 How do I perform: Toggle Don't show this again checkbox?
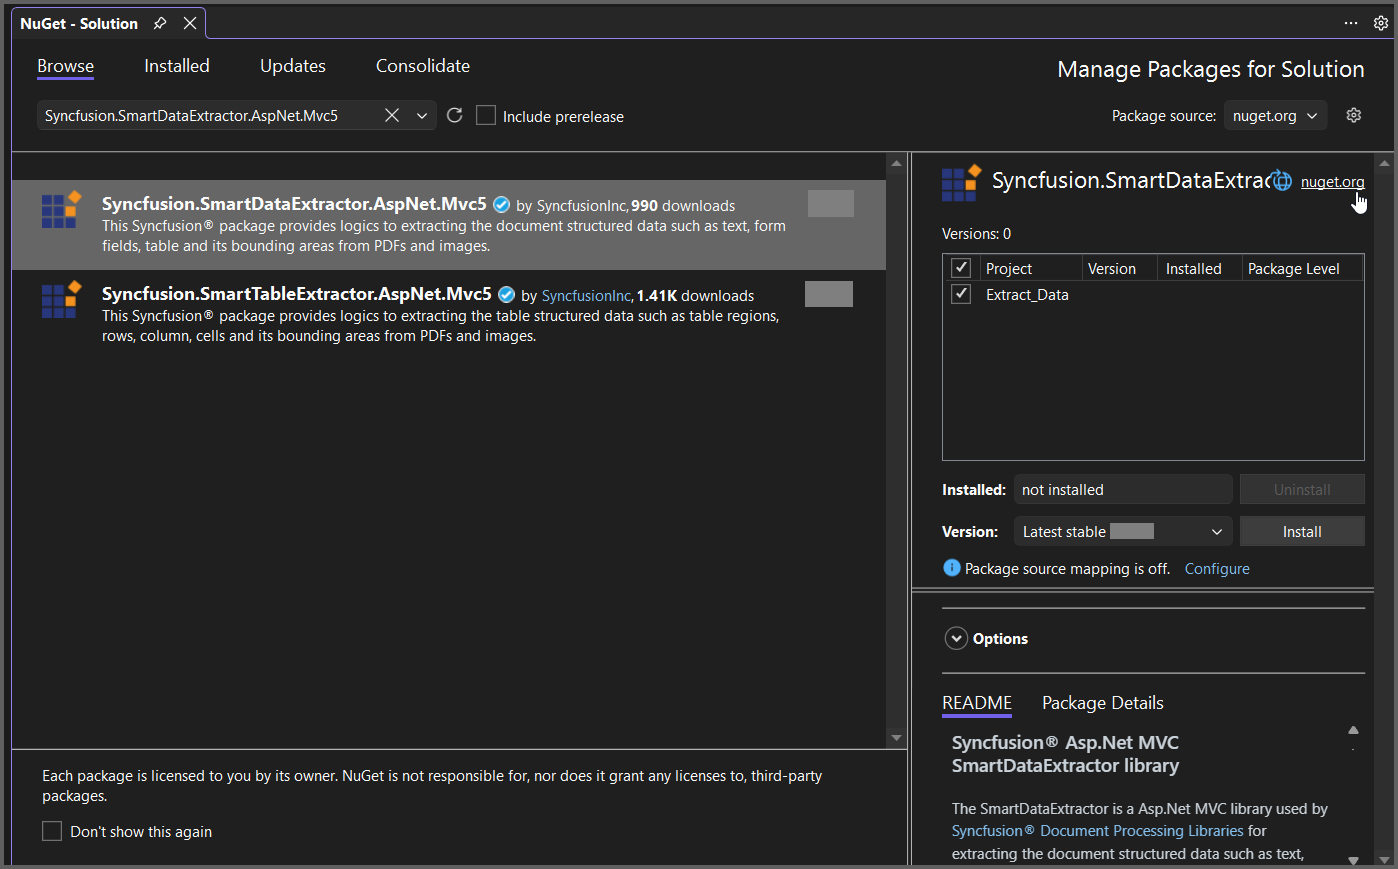pyautogui.click(x=52, y=831)
